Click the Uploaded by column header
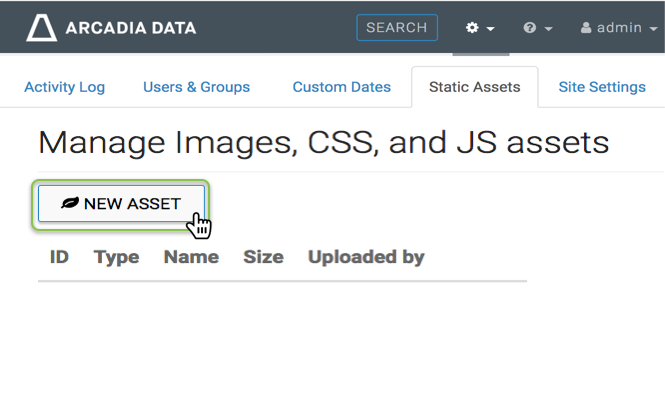This screenshot has width=665, height=402. coord(366,257)
